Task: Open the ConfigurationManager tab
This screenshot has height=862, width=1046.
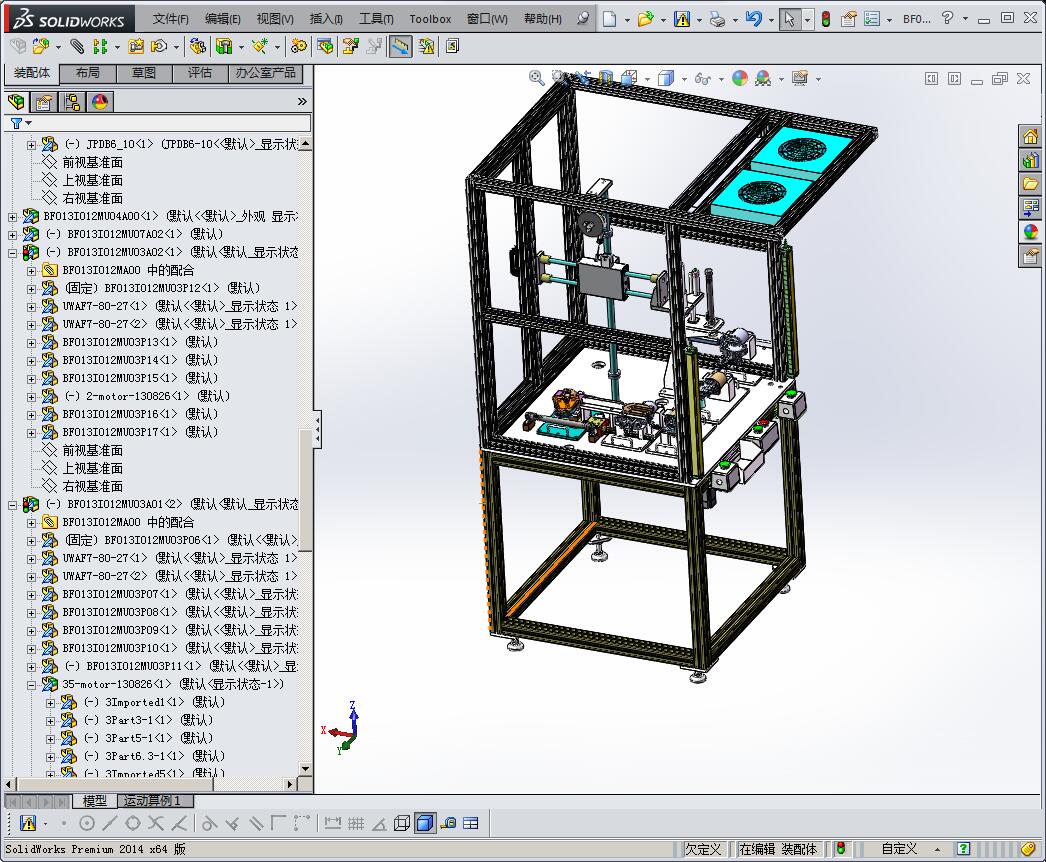Action: pyautogui.click(x=72, y=102)
